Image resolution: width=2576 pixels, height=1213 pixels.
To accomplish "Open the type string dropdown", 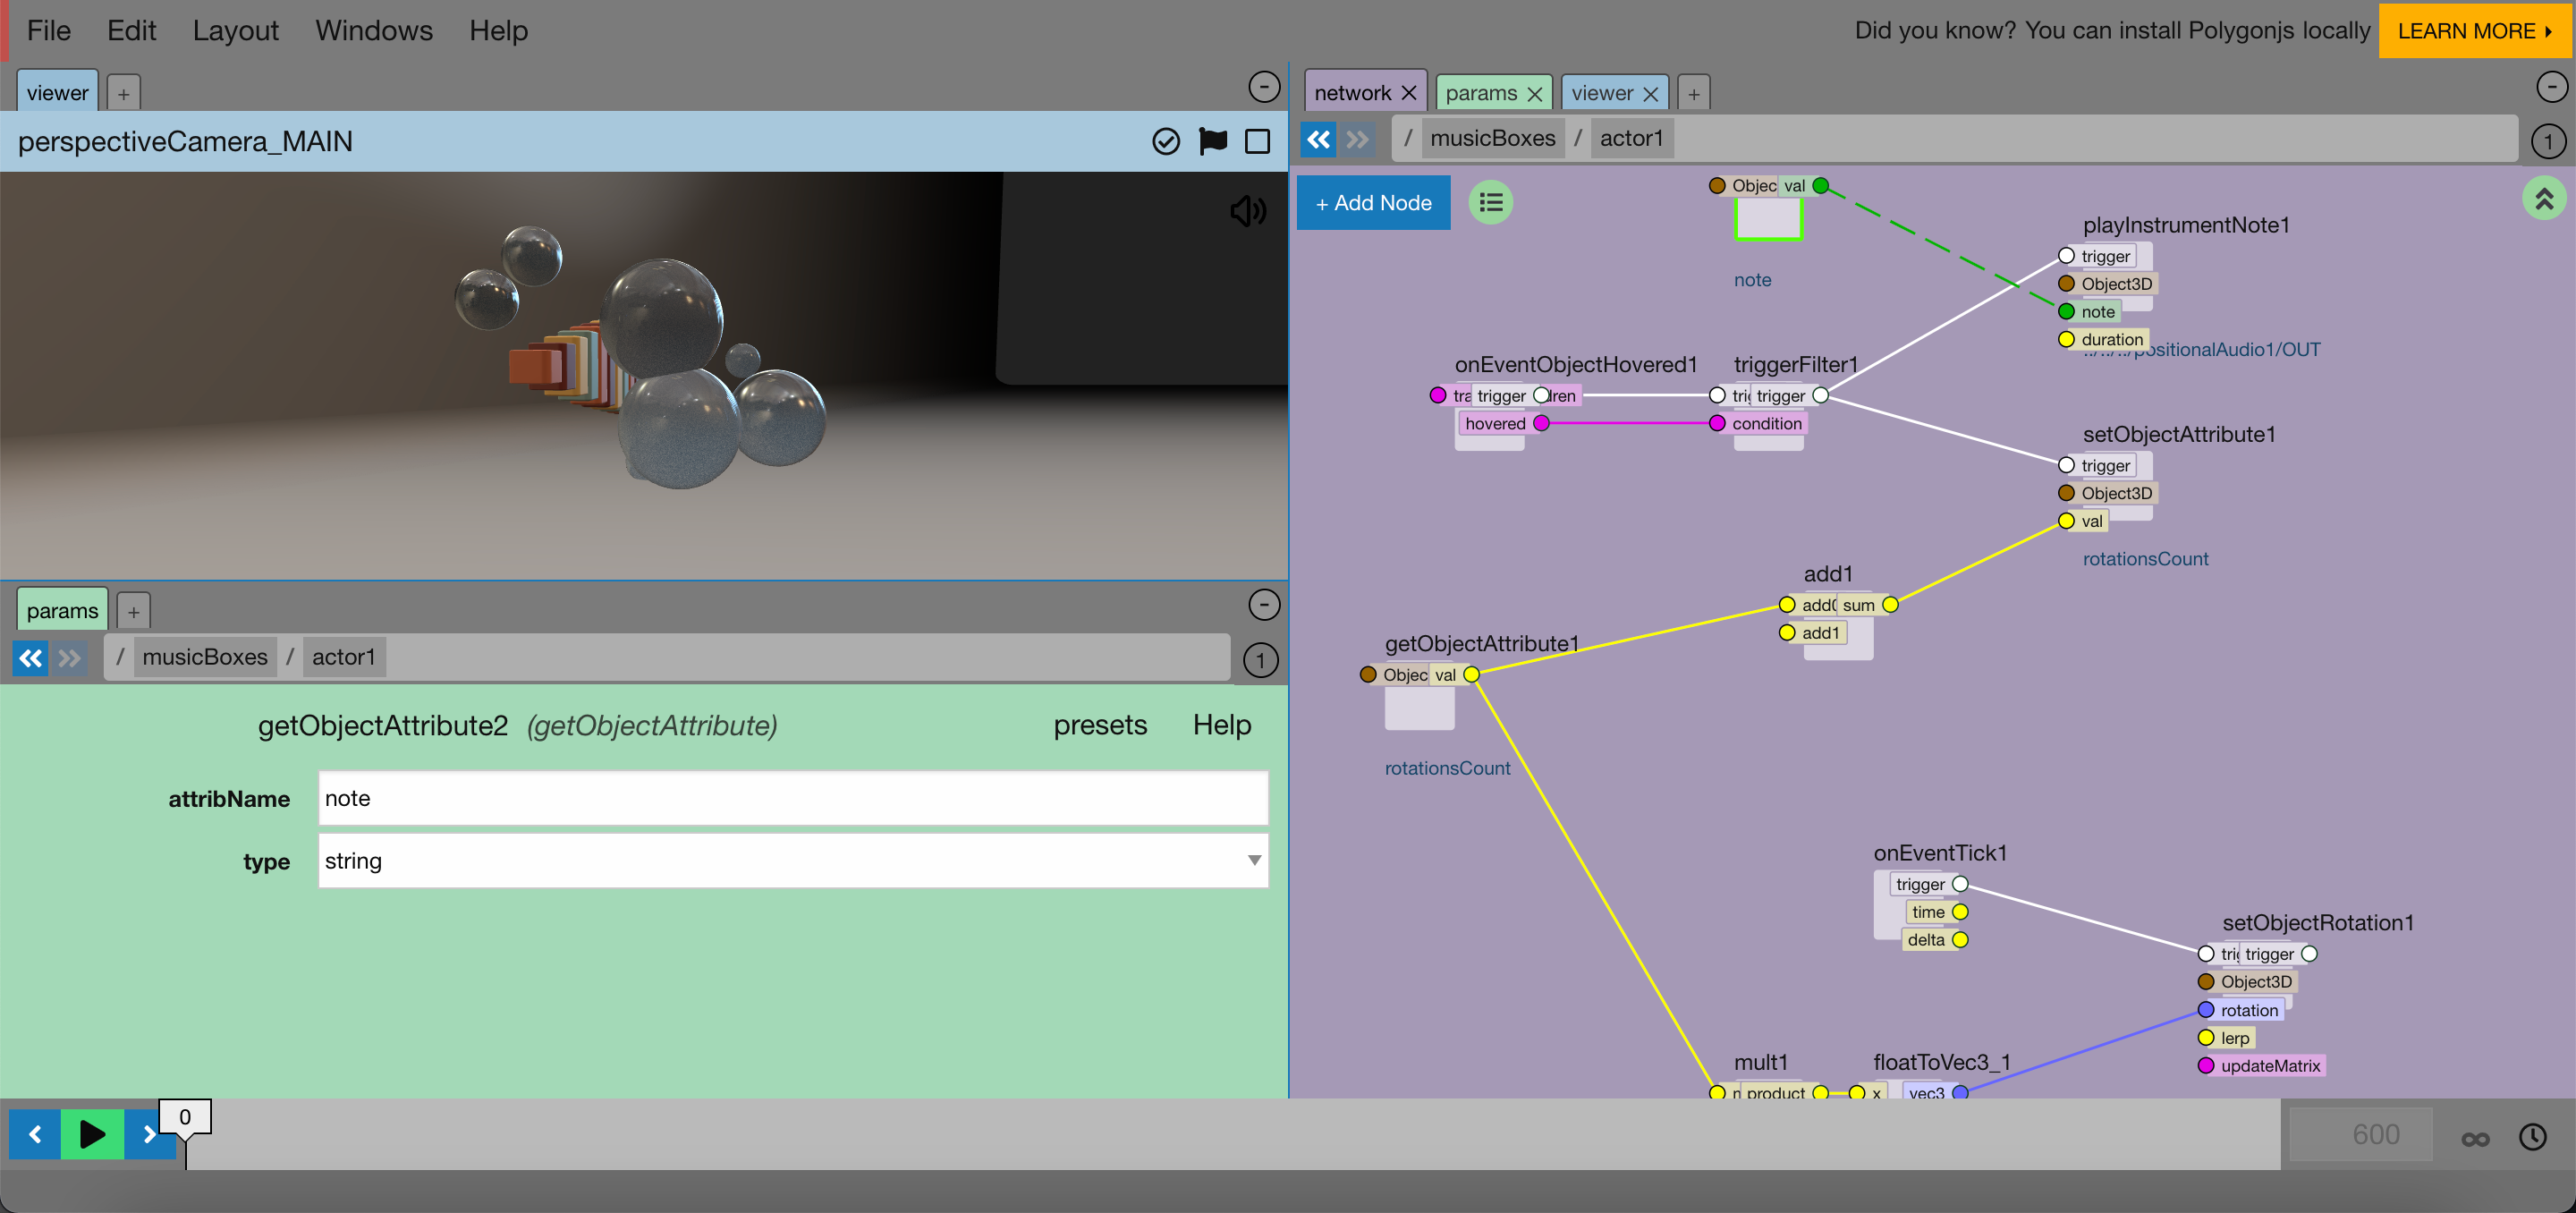I will (792, 861).
